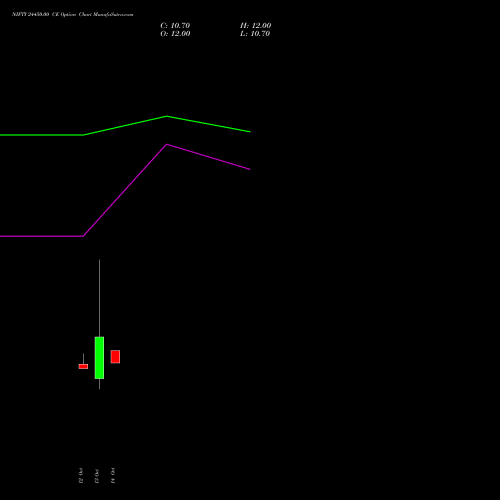Image resolution: width=500 pixels, height=500 pixels.
Task: Click the magenta moving average line
Action: click(x=125, y=191)
